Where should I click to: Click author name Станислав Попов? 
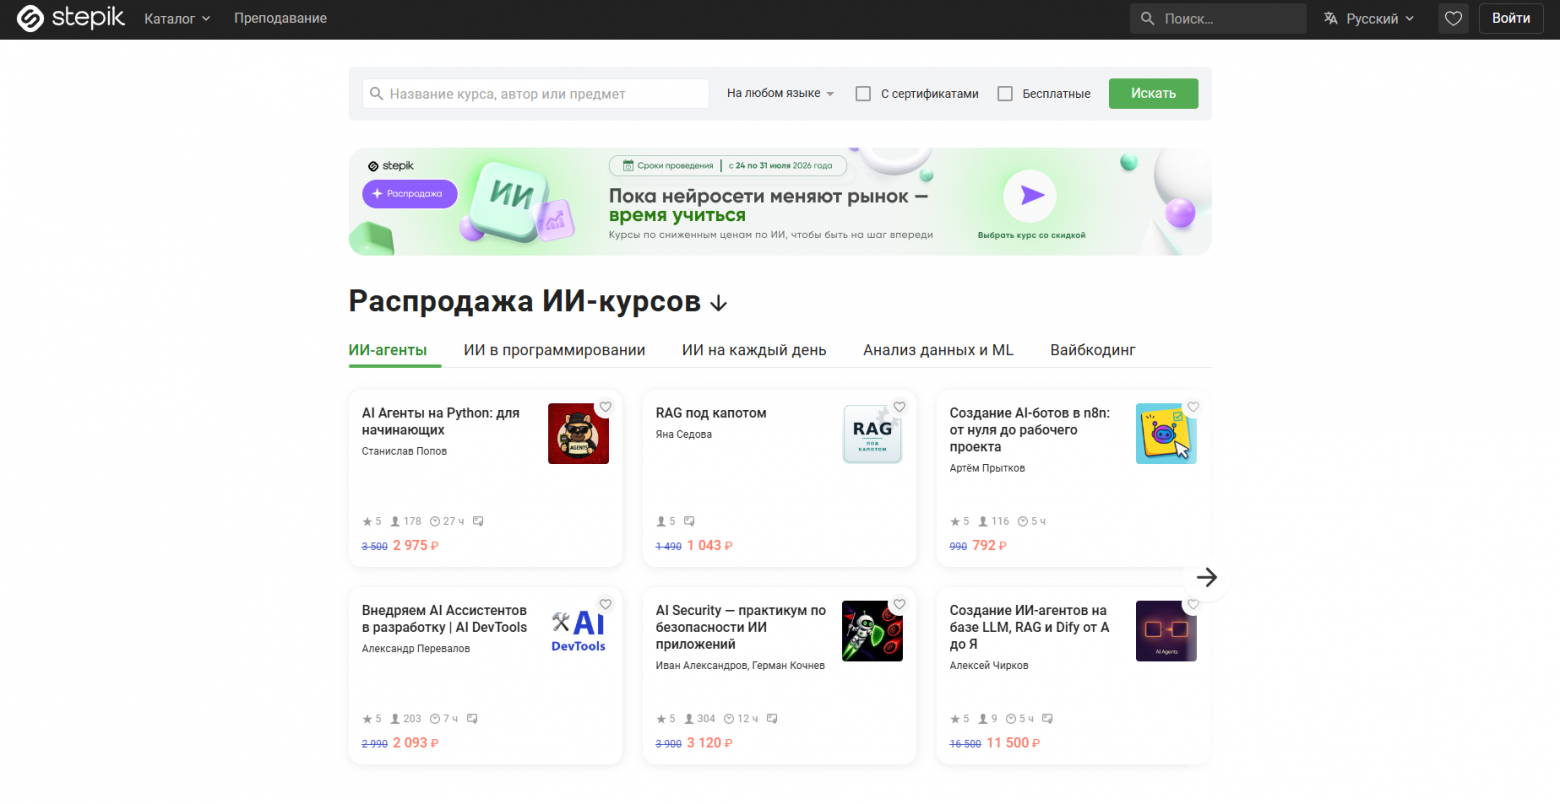pyautogui.click(x=404, y=451)
